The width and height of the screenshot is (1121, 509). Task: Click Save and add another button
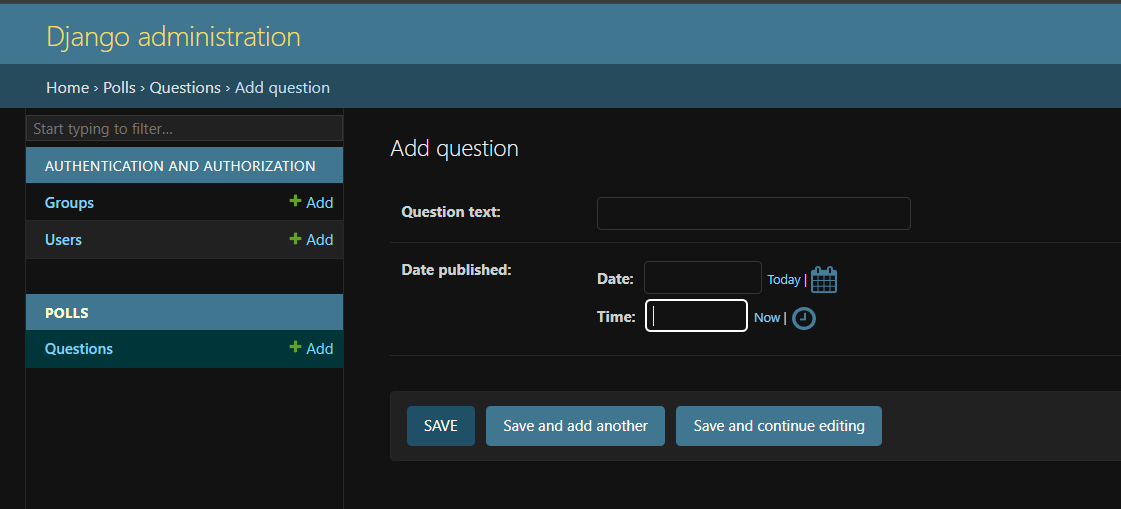(576, 426)
